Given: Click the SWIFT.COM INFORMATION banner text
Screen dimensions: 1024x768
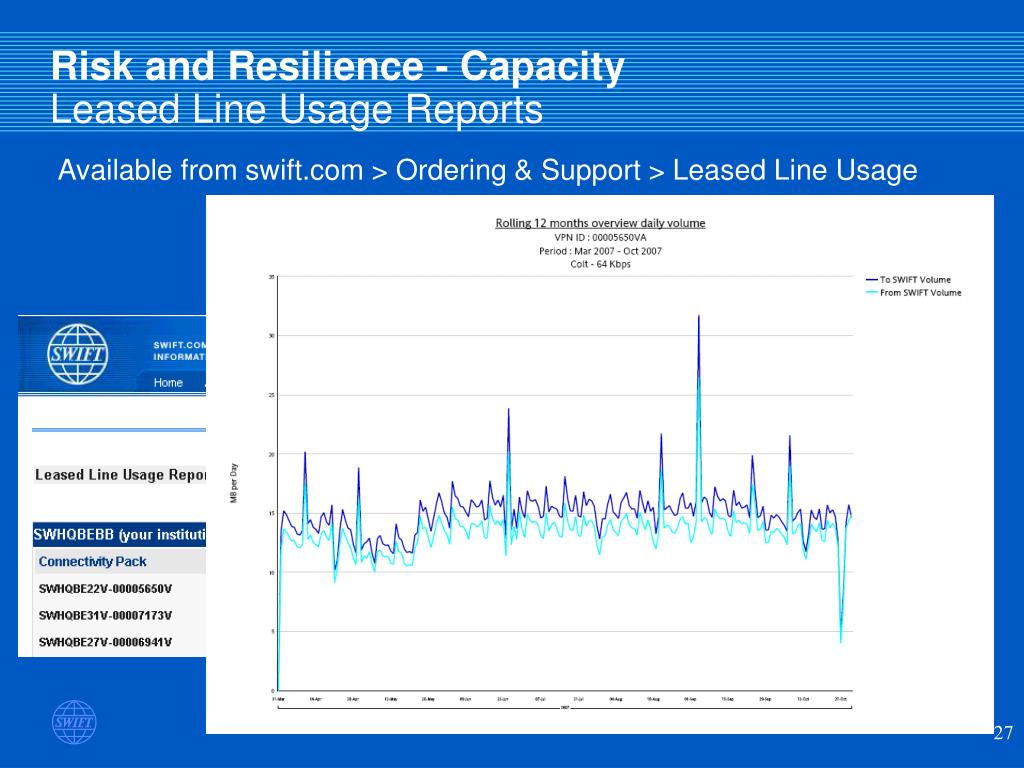Looking at the screenshot, I should [x=180, y=351].
